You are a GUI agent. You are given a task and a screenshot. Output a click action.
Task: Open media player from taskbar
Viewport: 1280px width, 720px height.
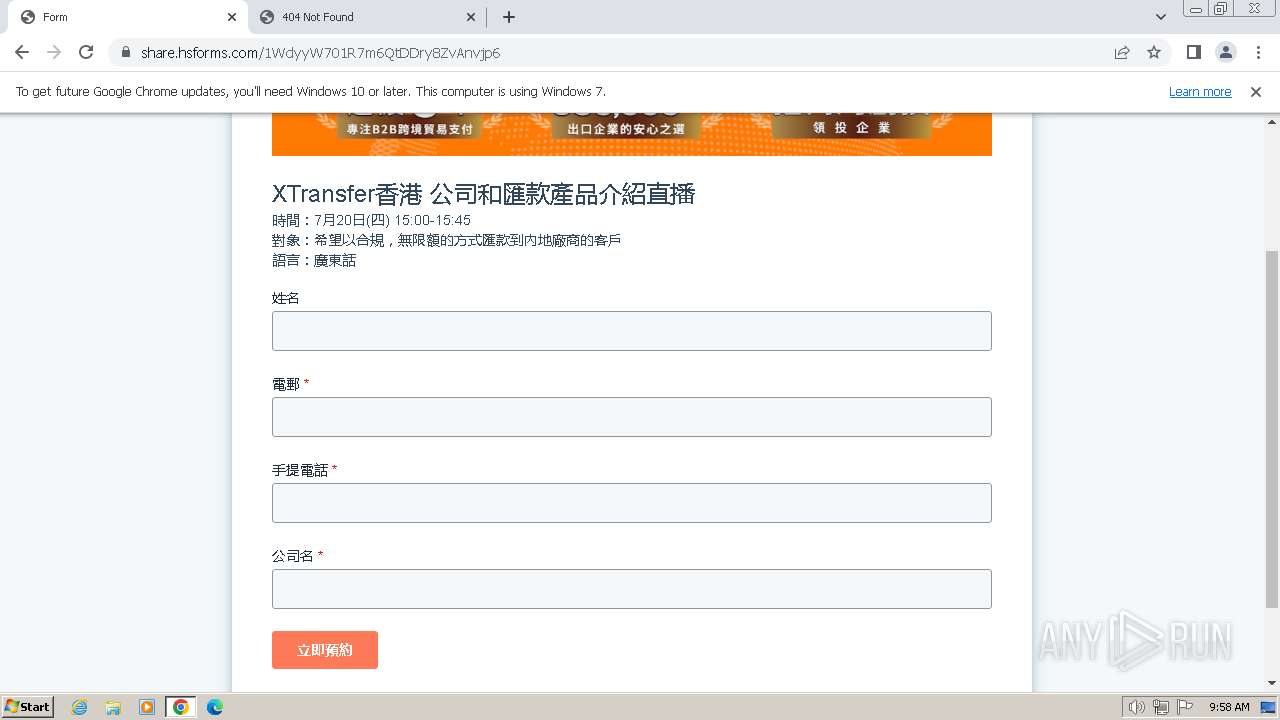(x=147, y=707)
